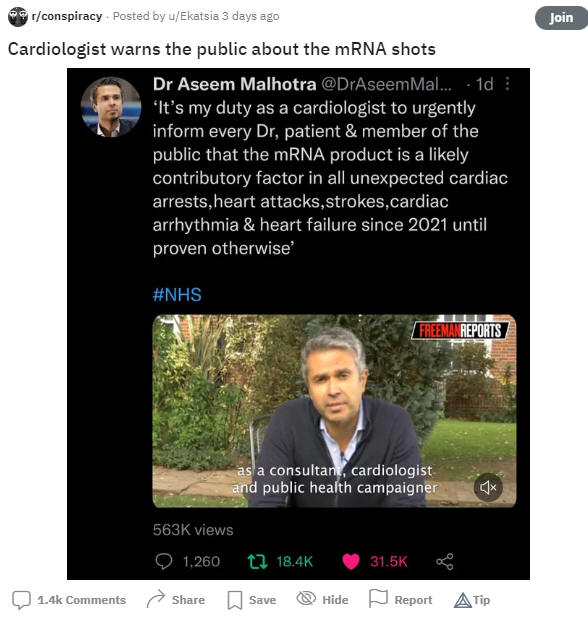Save the post with bookmark icon
Viewport: 588px width, 619px height.
pos(252,600)
